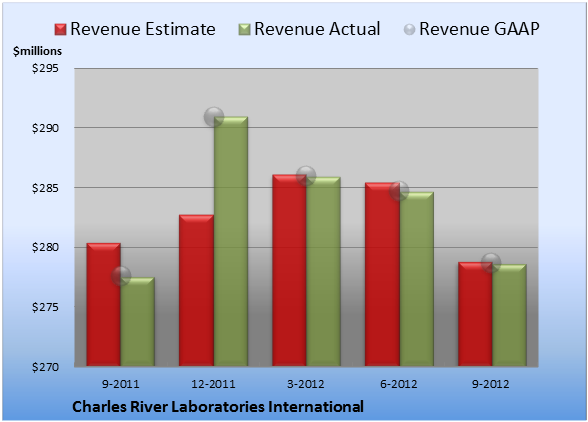Click the $270 axis value
Viewport: 588px width, 422px height.
tap(45, 367)
